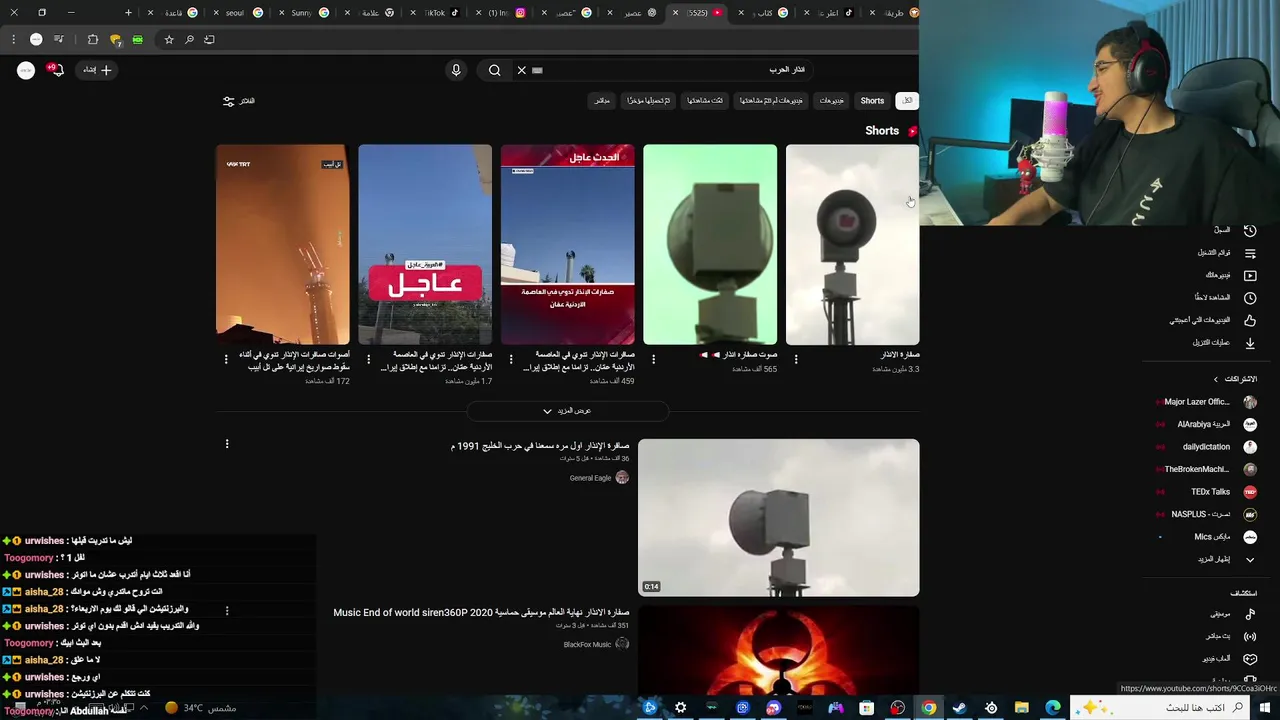Viewport: 1280px width, 720px height.
Task: Play the biohazard End of world video
Action: (x=779, y=650)
